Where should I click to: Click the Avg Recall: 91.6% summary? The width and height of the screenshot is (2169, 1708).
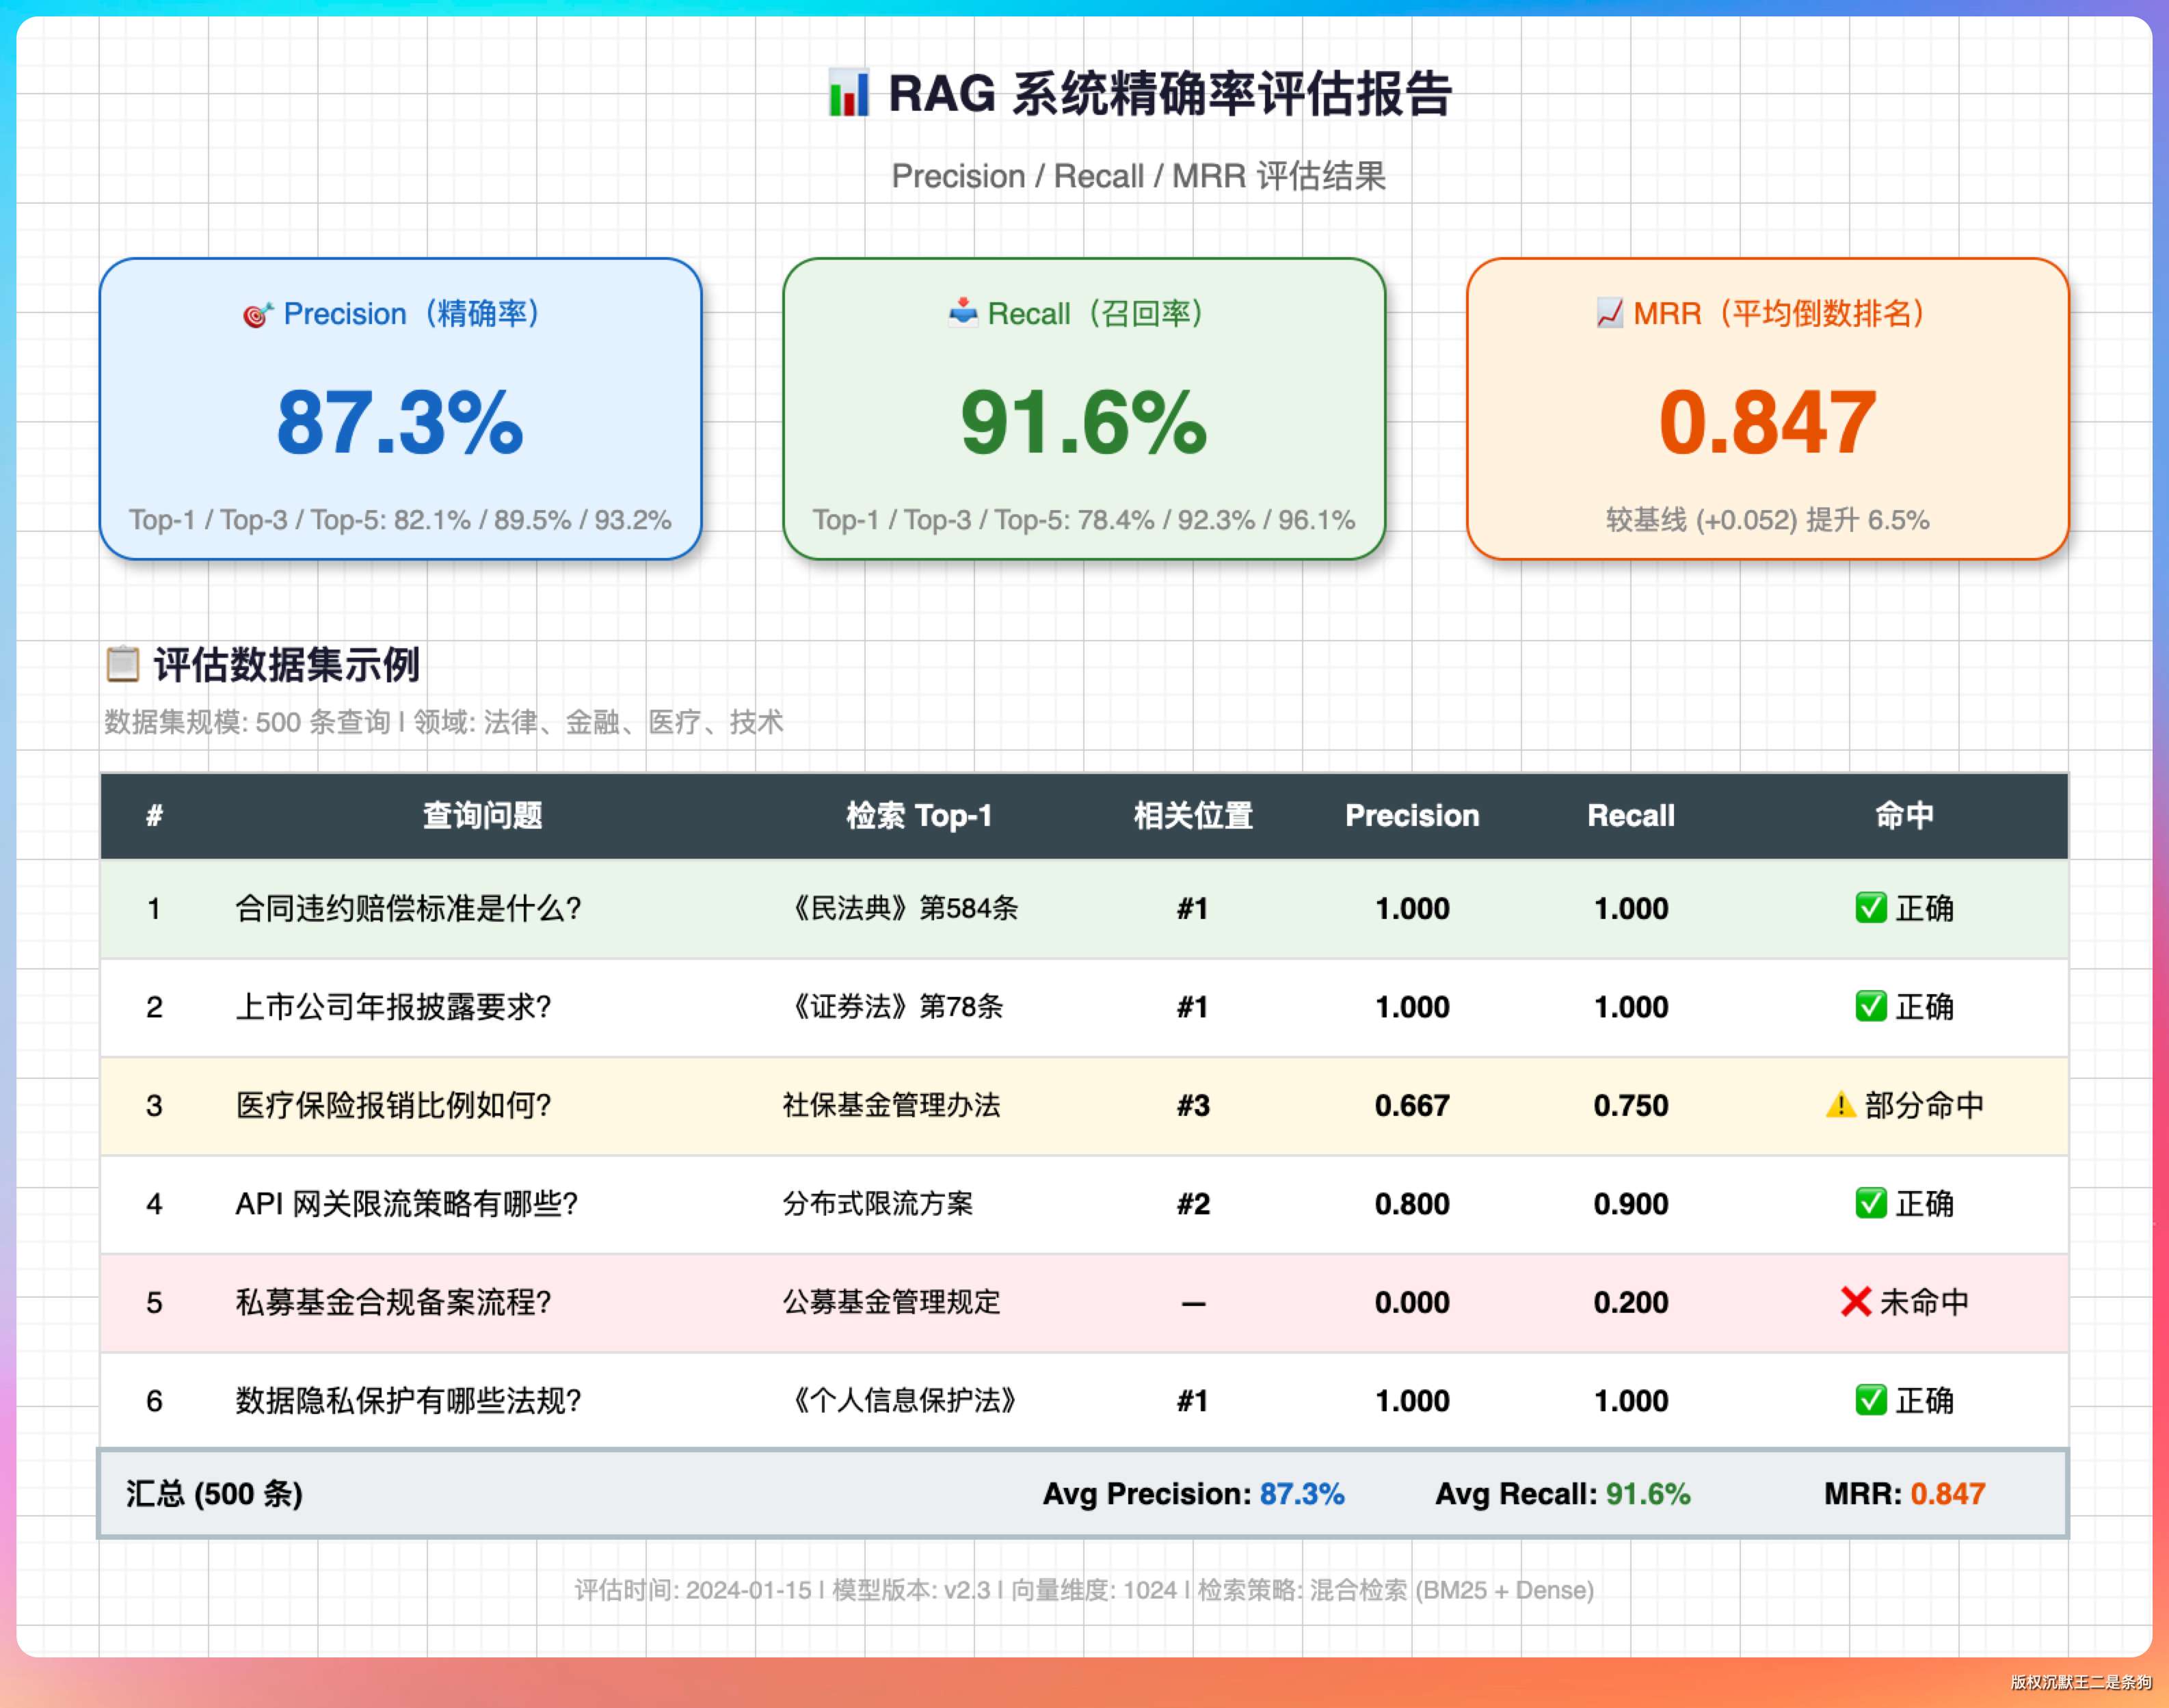click(1563, 1494)
